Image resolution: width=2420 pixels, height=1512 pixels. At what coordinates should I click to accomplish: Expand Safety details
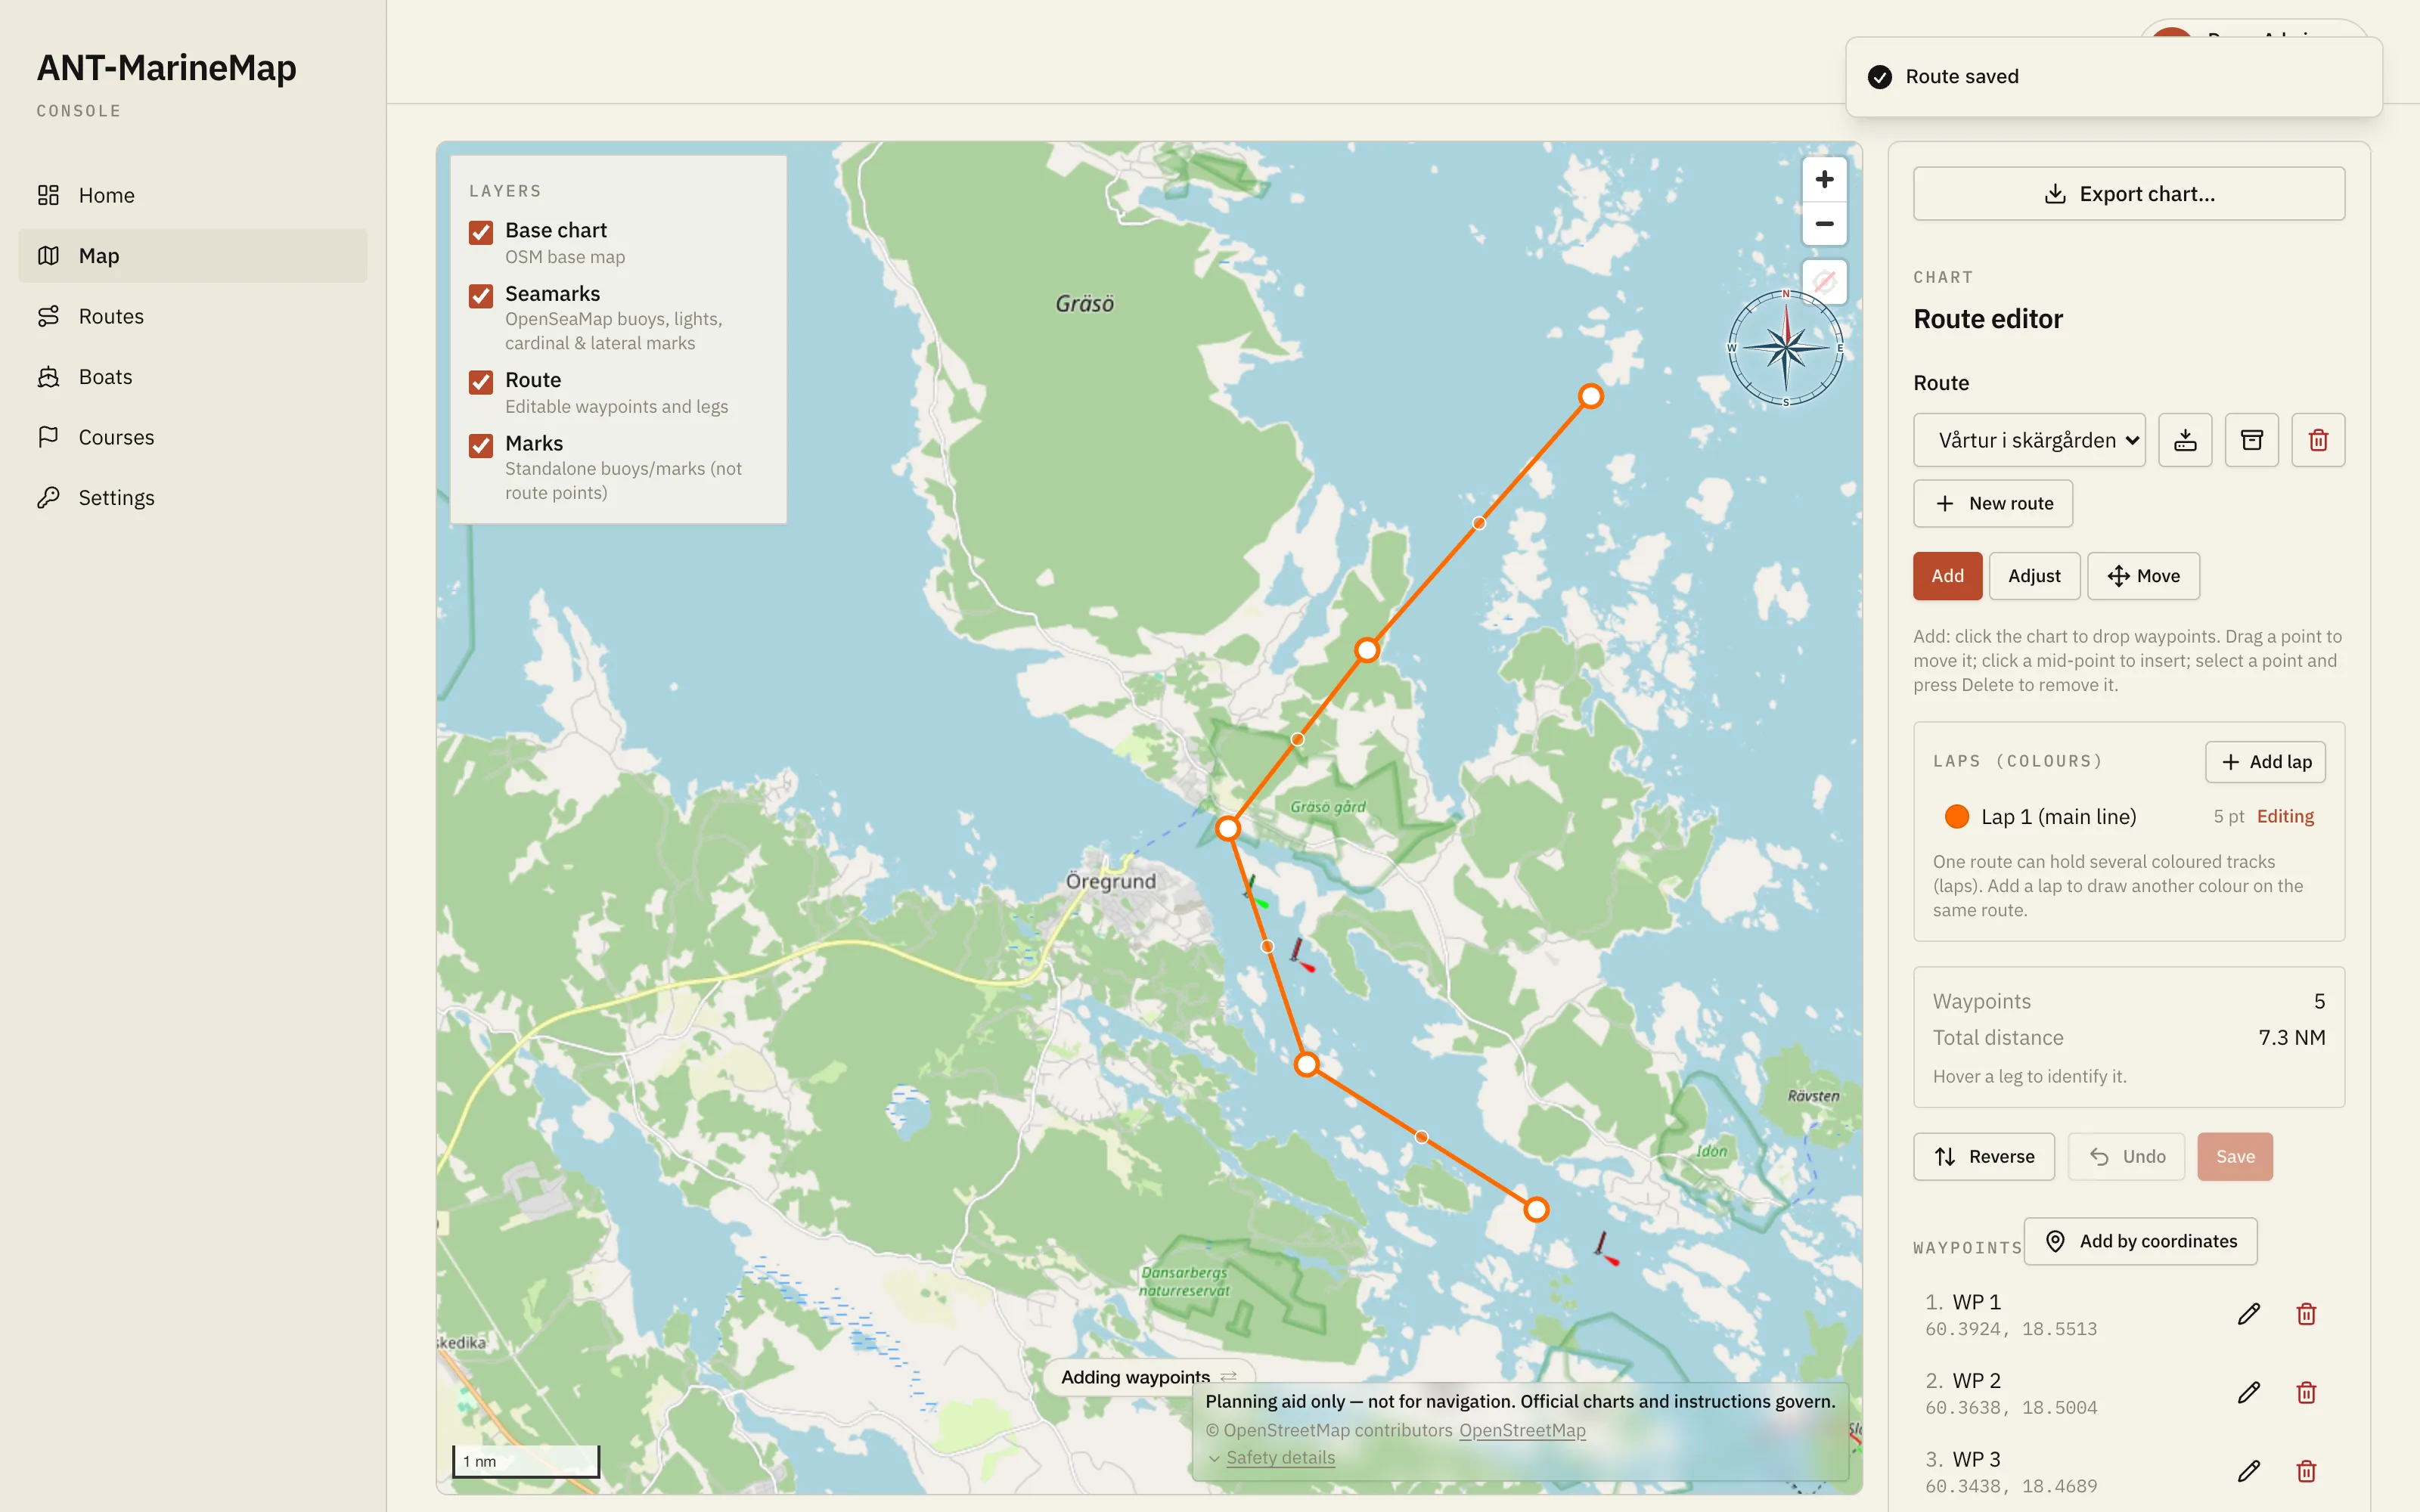1280,1458
